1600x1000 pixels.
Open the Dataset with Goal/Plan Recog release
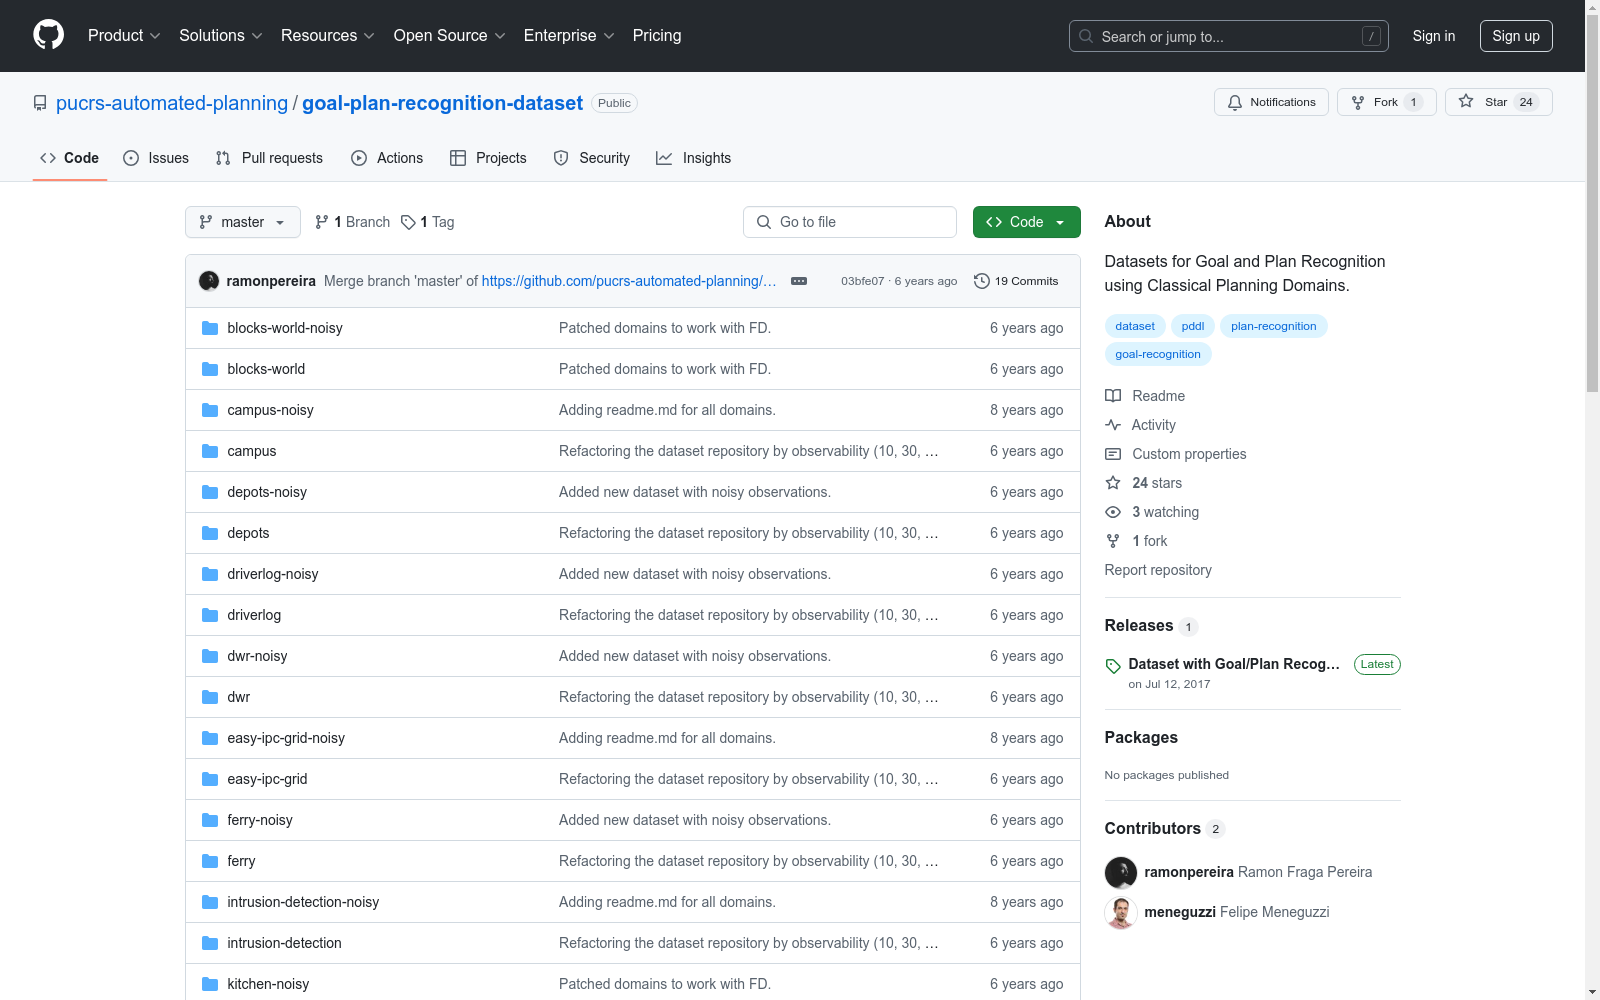point(1234,664)
